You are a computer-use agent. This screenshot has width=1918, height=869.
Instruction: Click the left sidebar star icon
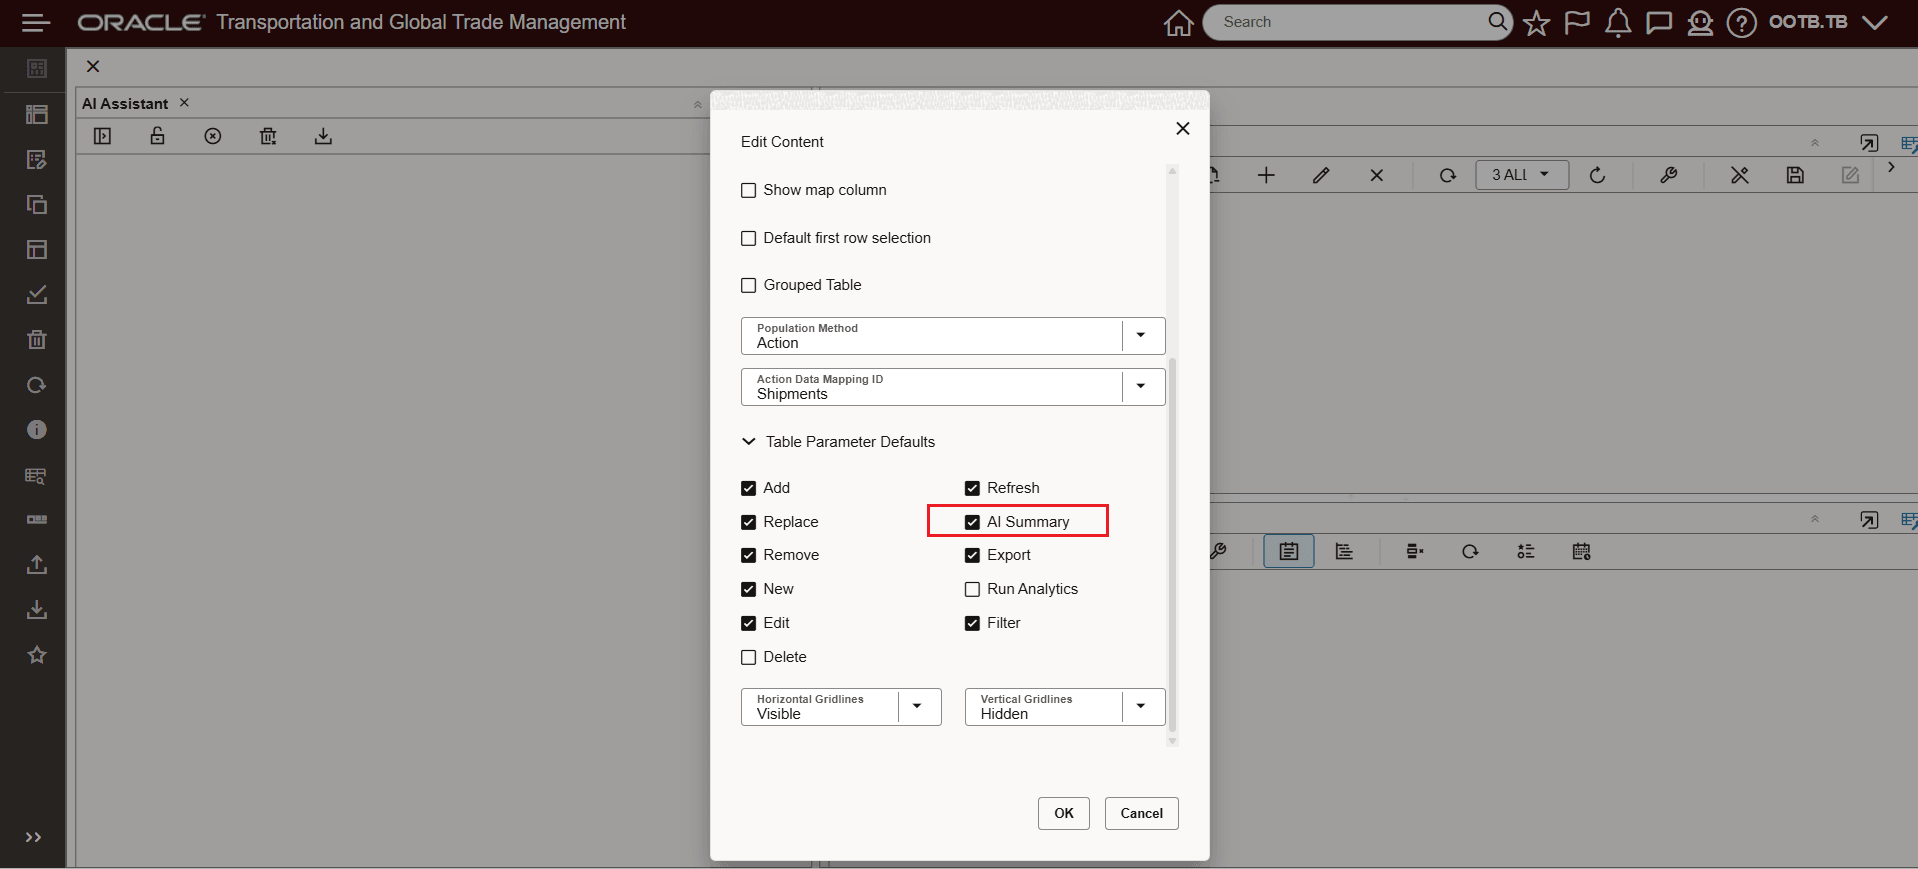coord(37,655)
